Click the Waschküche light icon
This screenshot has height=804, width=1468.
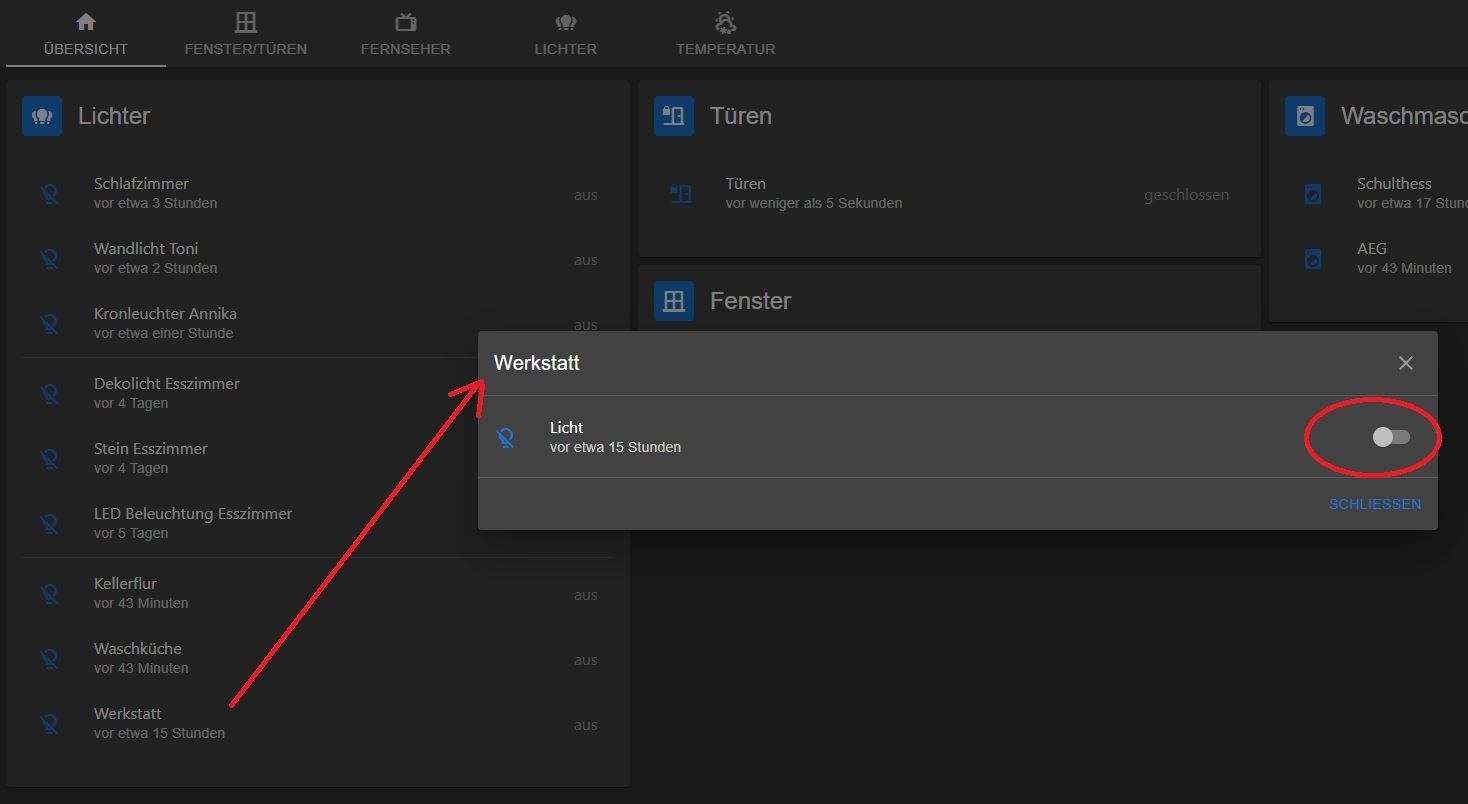click(49, 659)
